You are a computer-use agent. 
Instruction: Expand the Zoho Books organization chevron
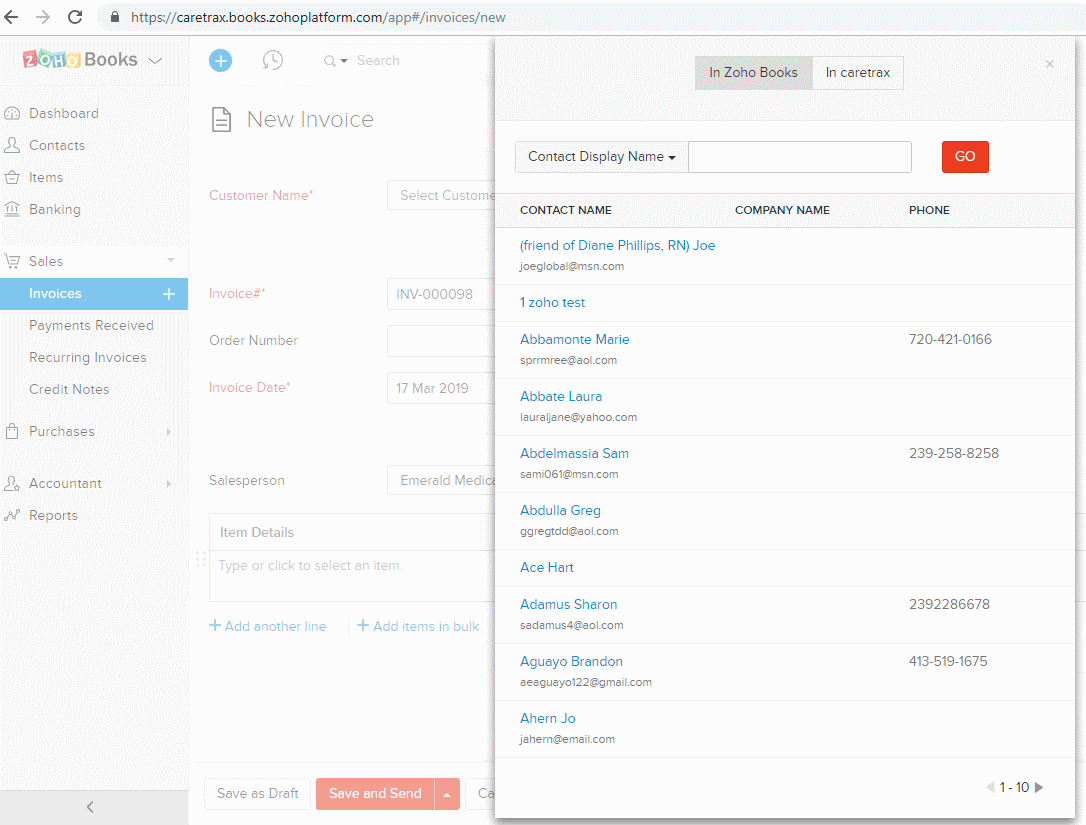click(x=155, y=60)
